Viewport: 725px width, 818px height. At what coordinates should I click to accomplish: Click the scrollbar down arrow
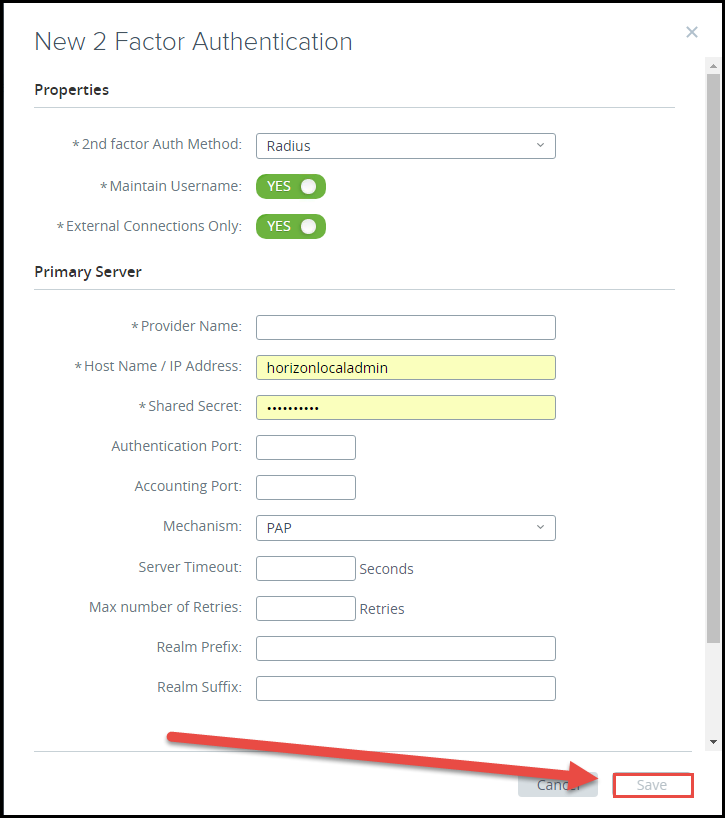point(713,742)
